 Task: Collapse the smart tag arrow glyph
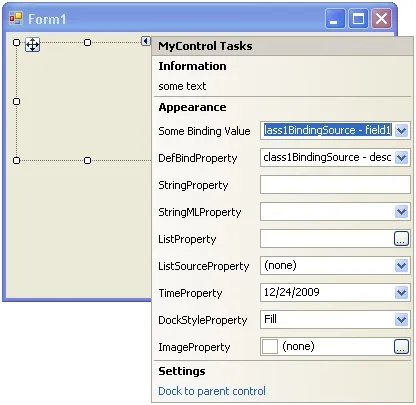(x=146, y=41)
